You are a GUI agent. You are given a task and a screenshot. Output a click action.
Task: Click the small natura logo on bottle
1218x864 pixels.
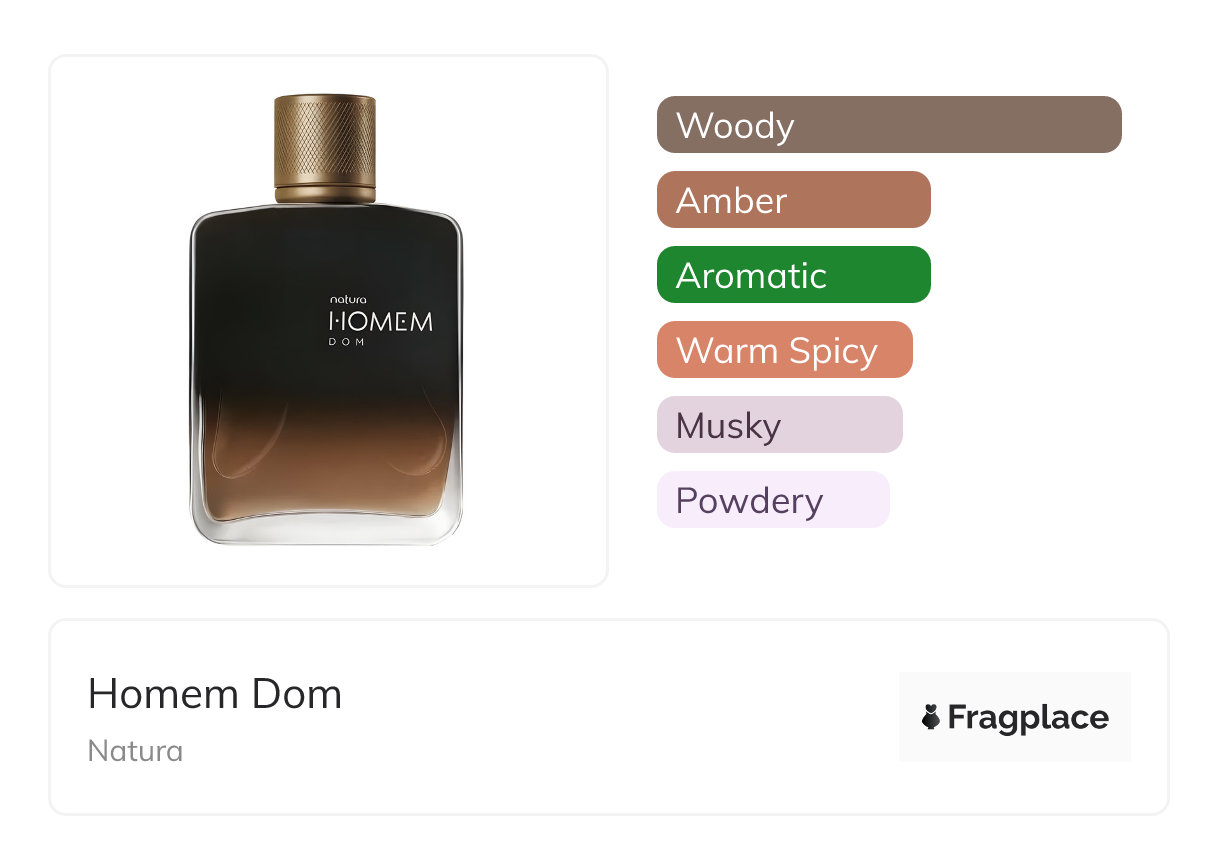click(348, 299)
